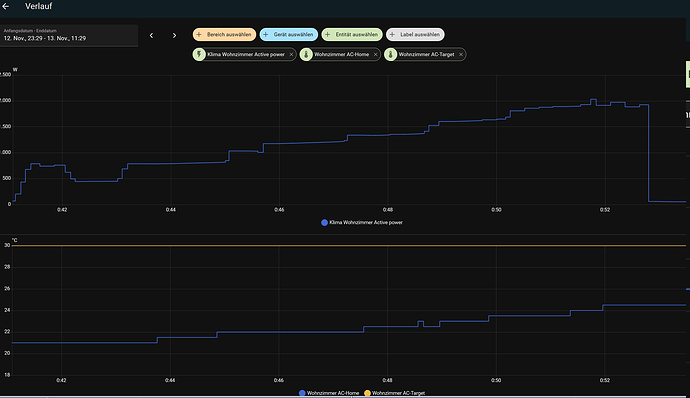690x398 pixels.
Task: Click plus icon in Label auswählen
Action: [392, 34]
